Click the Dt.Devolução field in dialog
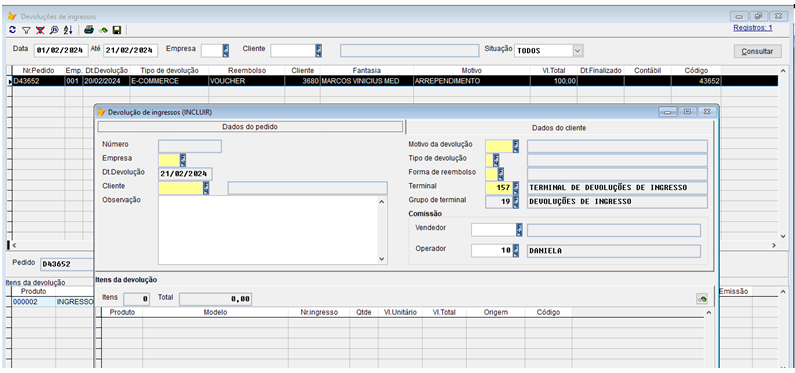This screenshot has width=795, height=373. tap(186, 174)
